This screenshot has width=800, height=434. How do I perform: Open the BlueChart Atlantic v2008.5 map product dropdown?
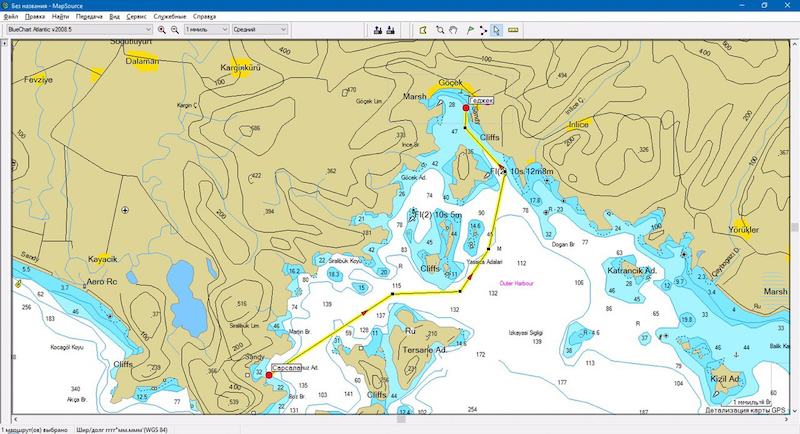[80, 30]
